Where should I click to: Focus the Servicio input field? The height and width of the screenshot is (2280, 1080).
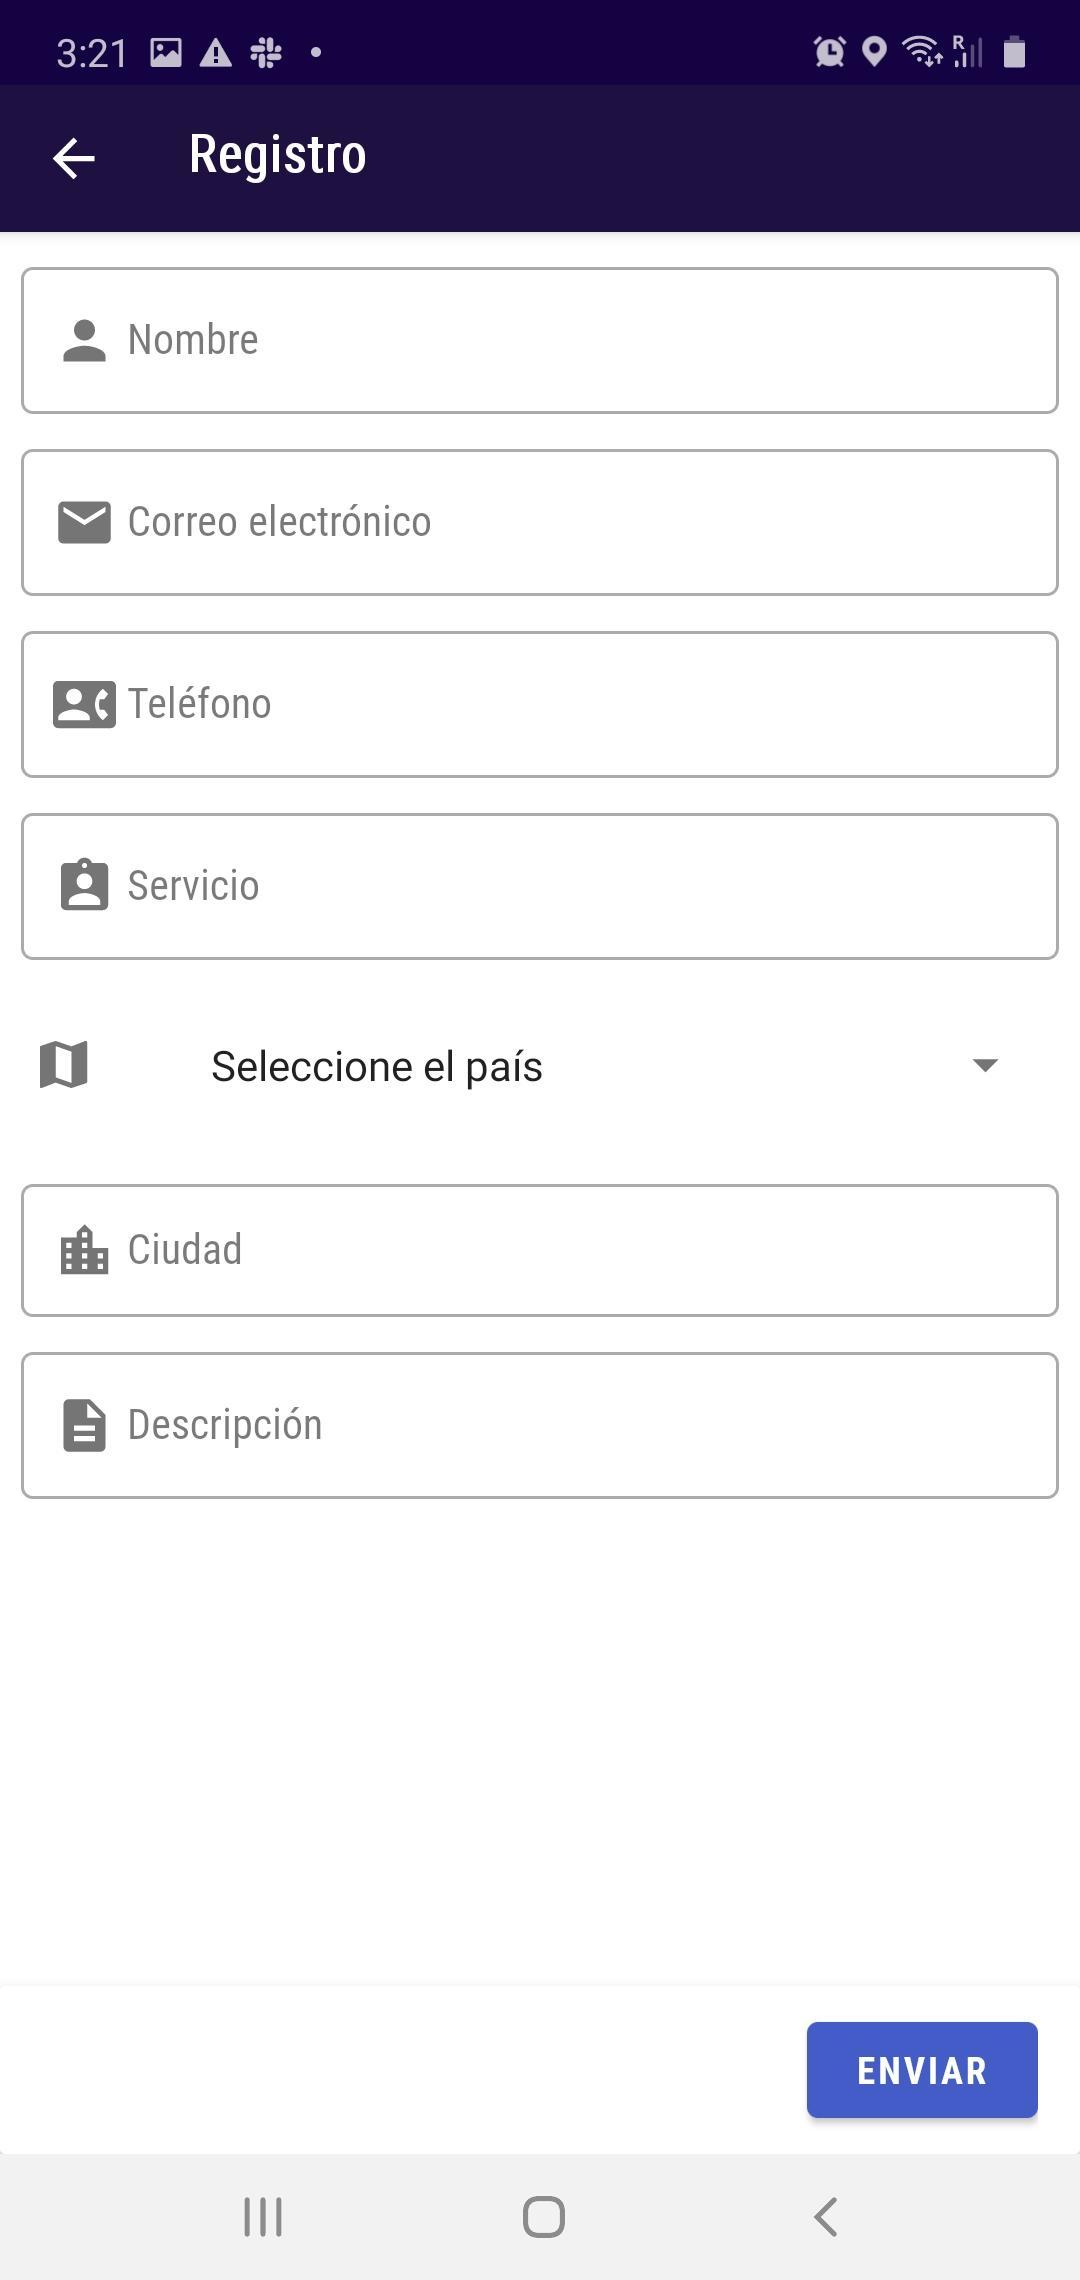540,886
